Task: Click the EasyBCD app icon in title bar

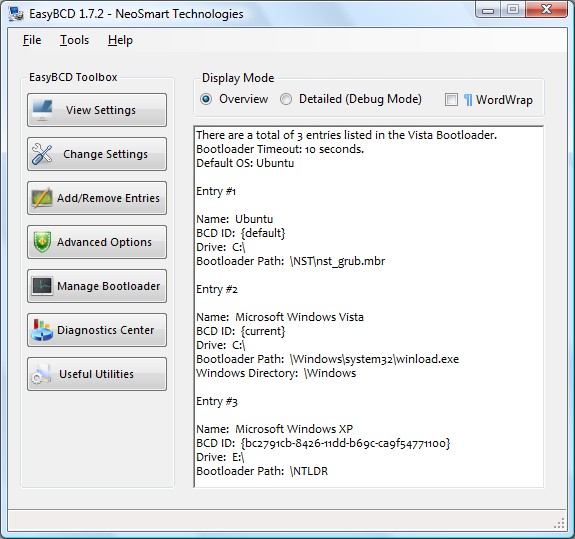Action: coord(16,14)
